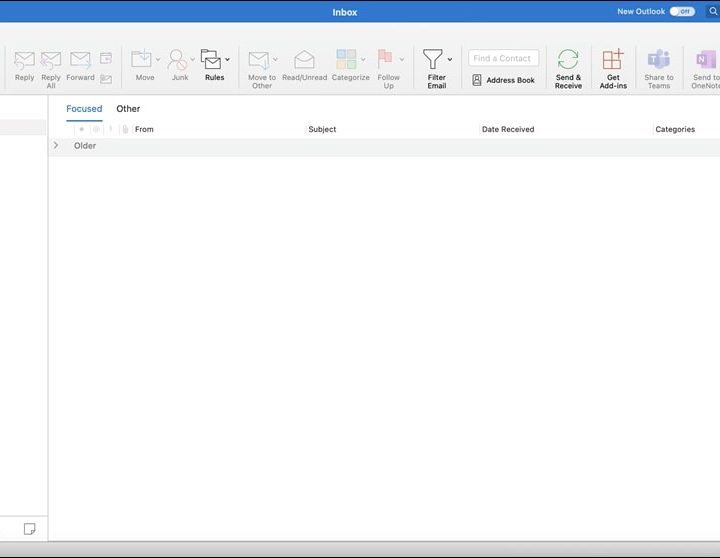Open the Rules dropdown arrow
The image size is (720, 558).
point(227,60)
